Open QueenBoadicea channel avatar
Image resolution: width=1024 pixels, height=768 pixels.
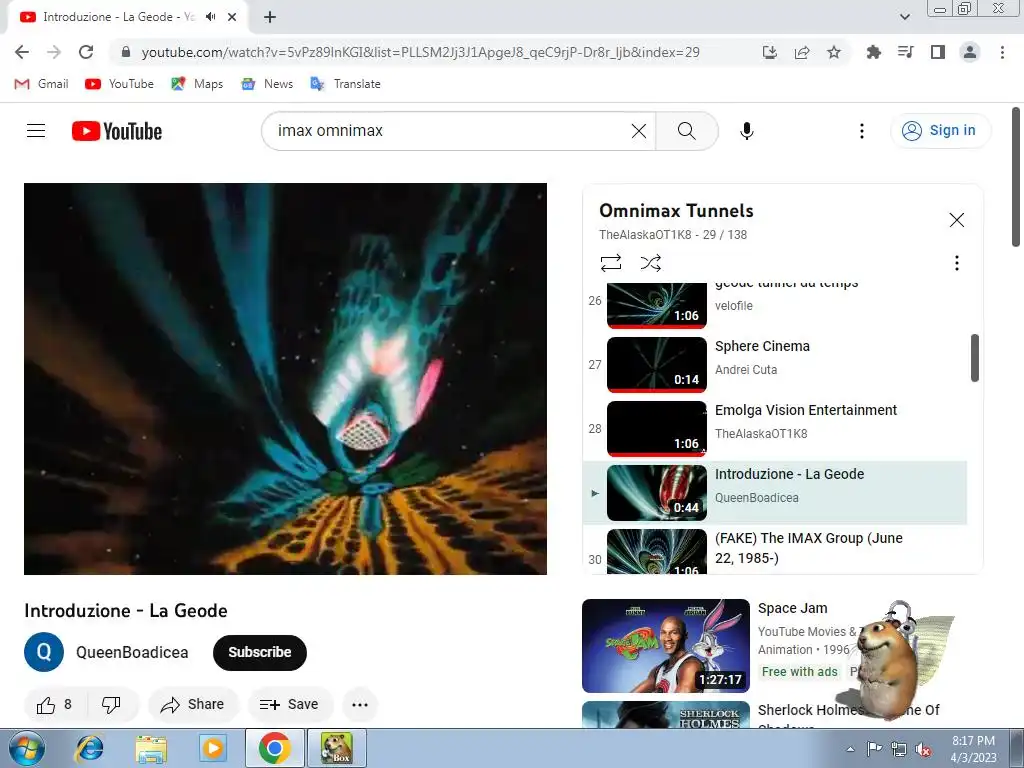44,652
